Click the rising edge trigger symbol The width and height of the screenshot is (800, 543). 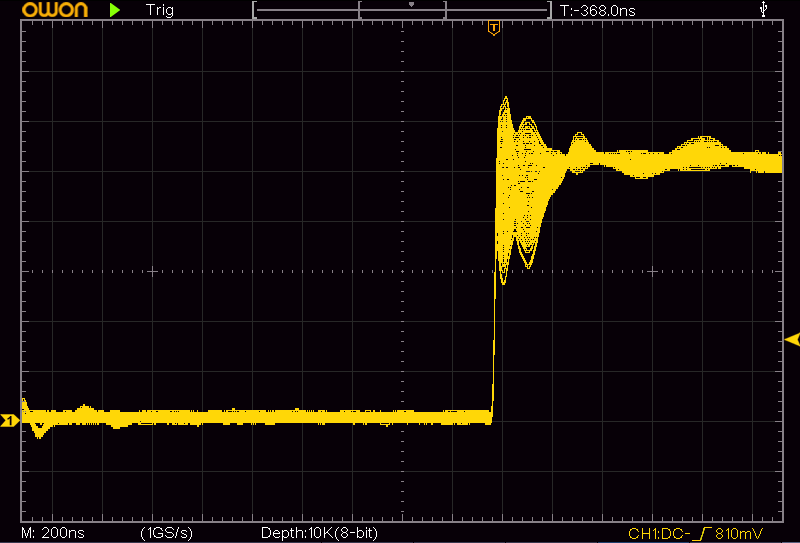pyautogui.click(x=703, y=534)
